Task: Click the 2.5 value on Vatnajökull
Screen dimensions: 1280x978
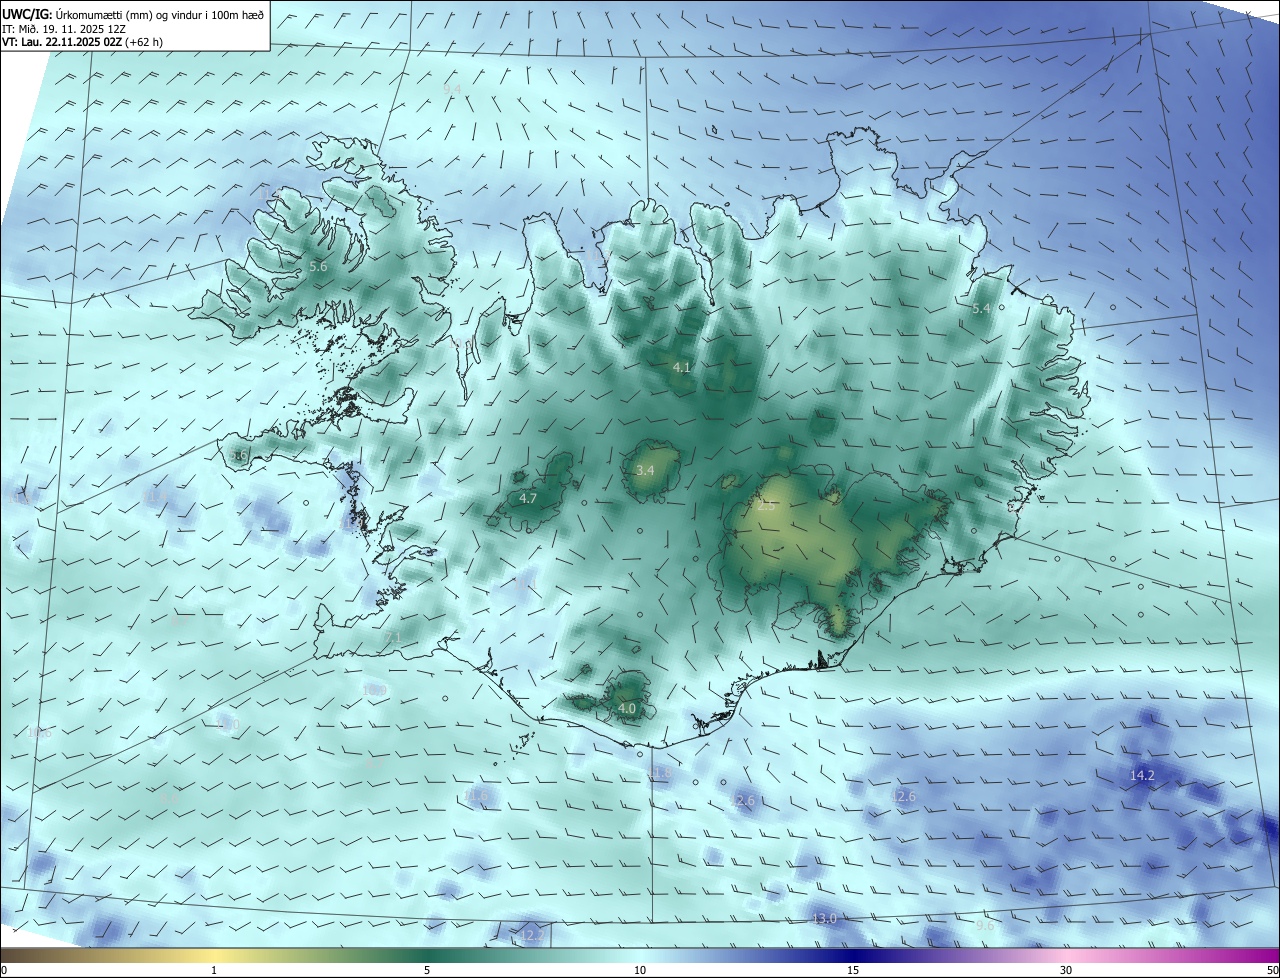Action: [x=766, y=507]
